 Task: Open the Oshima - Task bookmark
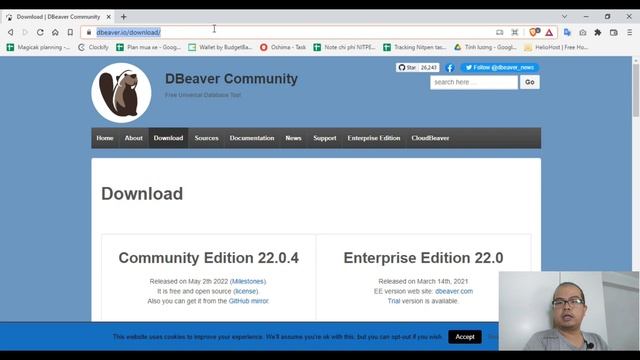[x=283, y=47]
